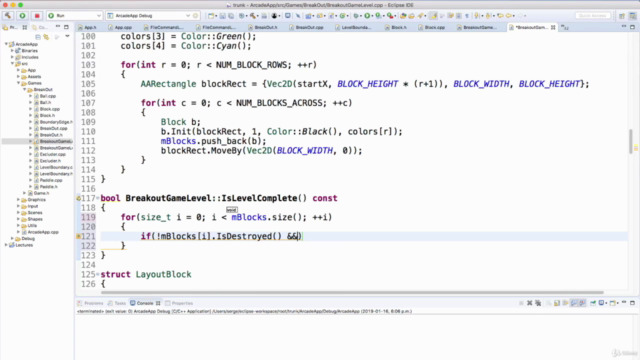640x360 pixels.
Task: Open the Properties tab
Action: (179, 303)
